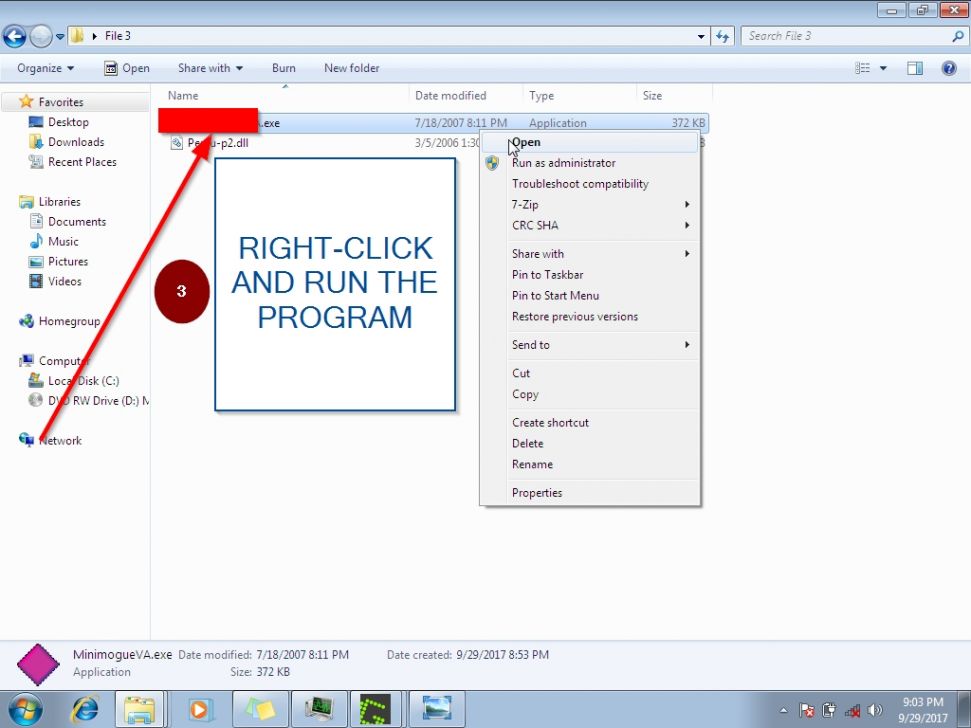Select Favorites in the navigation pane
Screen dimensions: 971x728
click(x=60, y=102)
